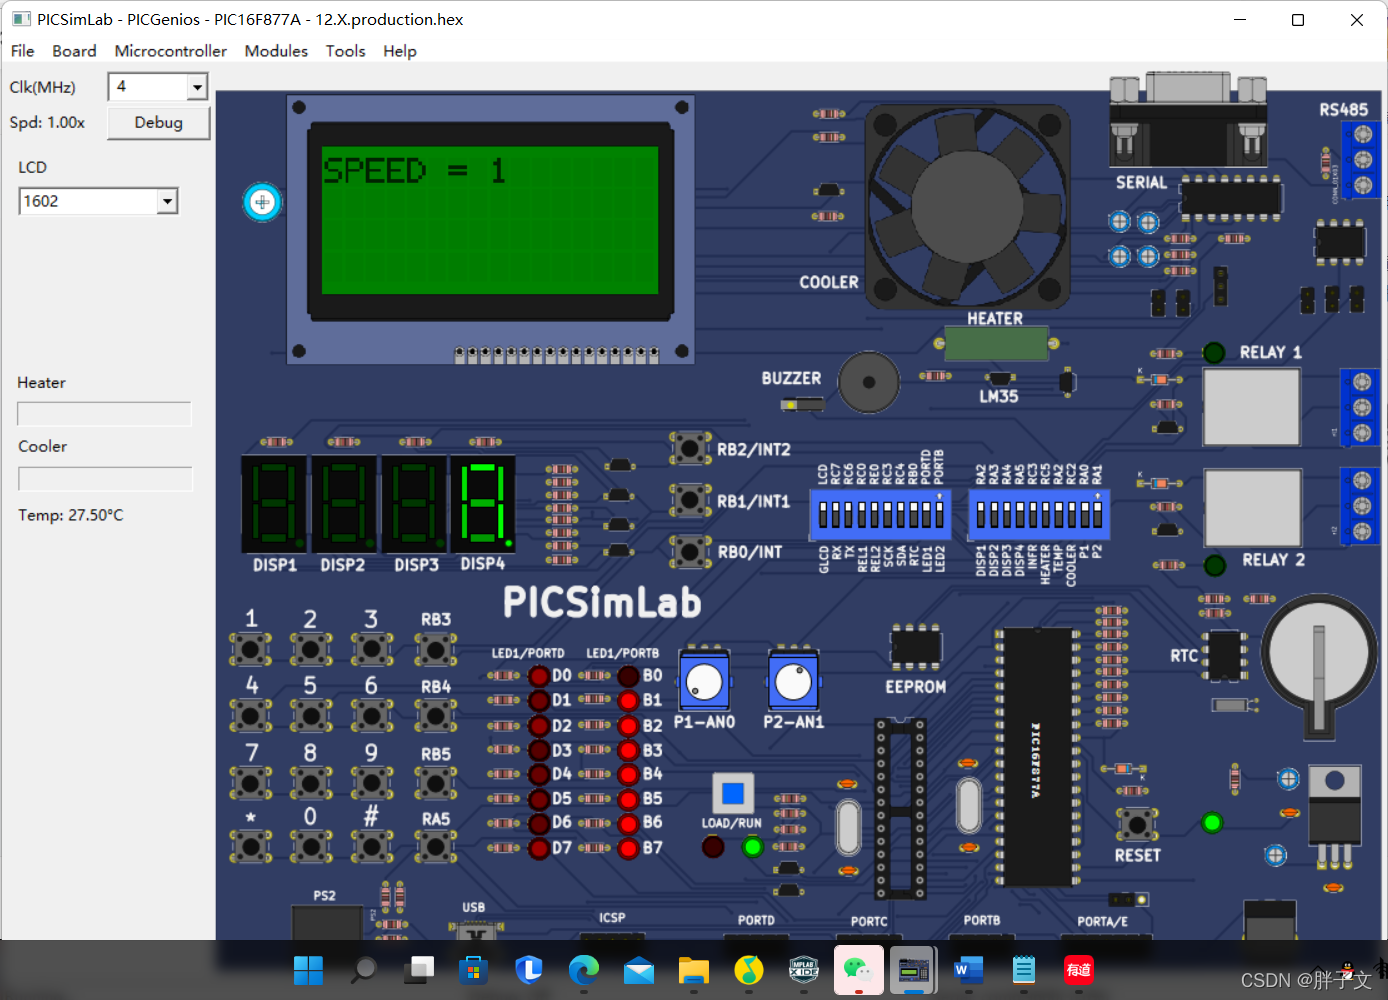Viewport: 1388px width, 1000px height.
Task: Toggle the DISP4 DIP switch
Action: click(x=1020, y=515)
